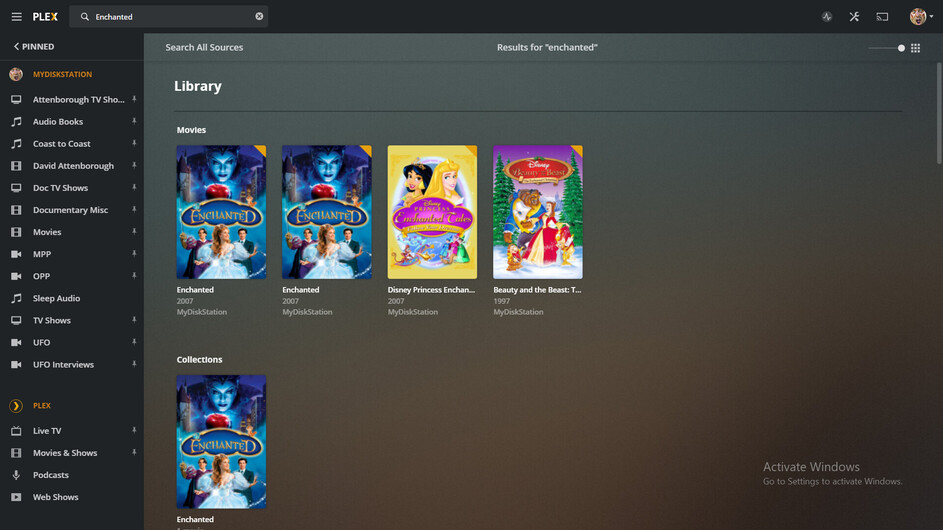Unpin Documentary Misc library
This screenshot has height=530, width=943.
[x=134, y=209]
